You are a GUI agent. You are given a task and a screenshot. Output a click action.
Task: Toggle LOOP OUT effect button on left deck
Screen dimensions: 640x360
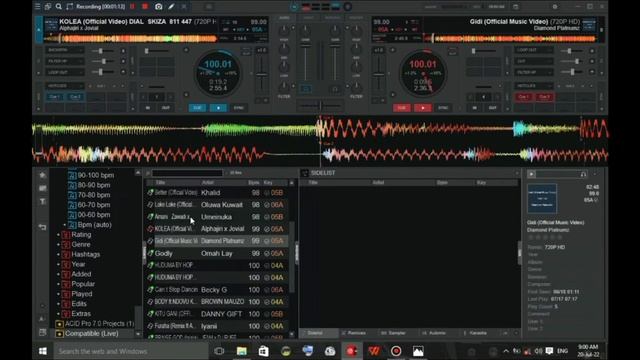coord(123,72)
